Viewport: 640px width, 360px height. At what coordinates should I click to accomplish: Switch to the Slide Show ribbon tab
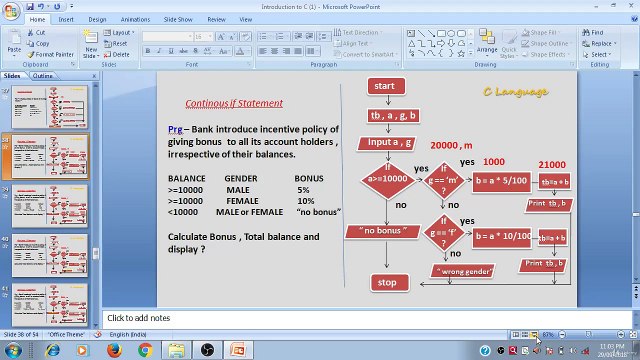(x=178, y=19)
